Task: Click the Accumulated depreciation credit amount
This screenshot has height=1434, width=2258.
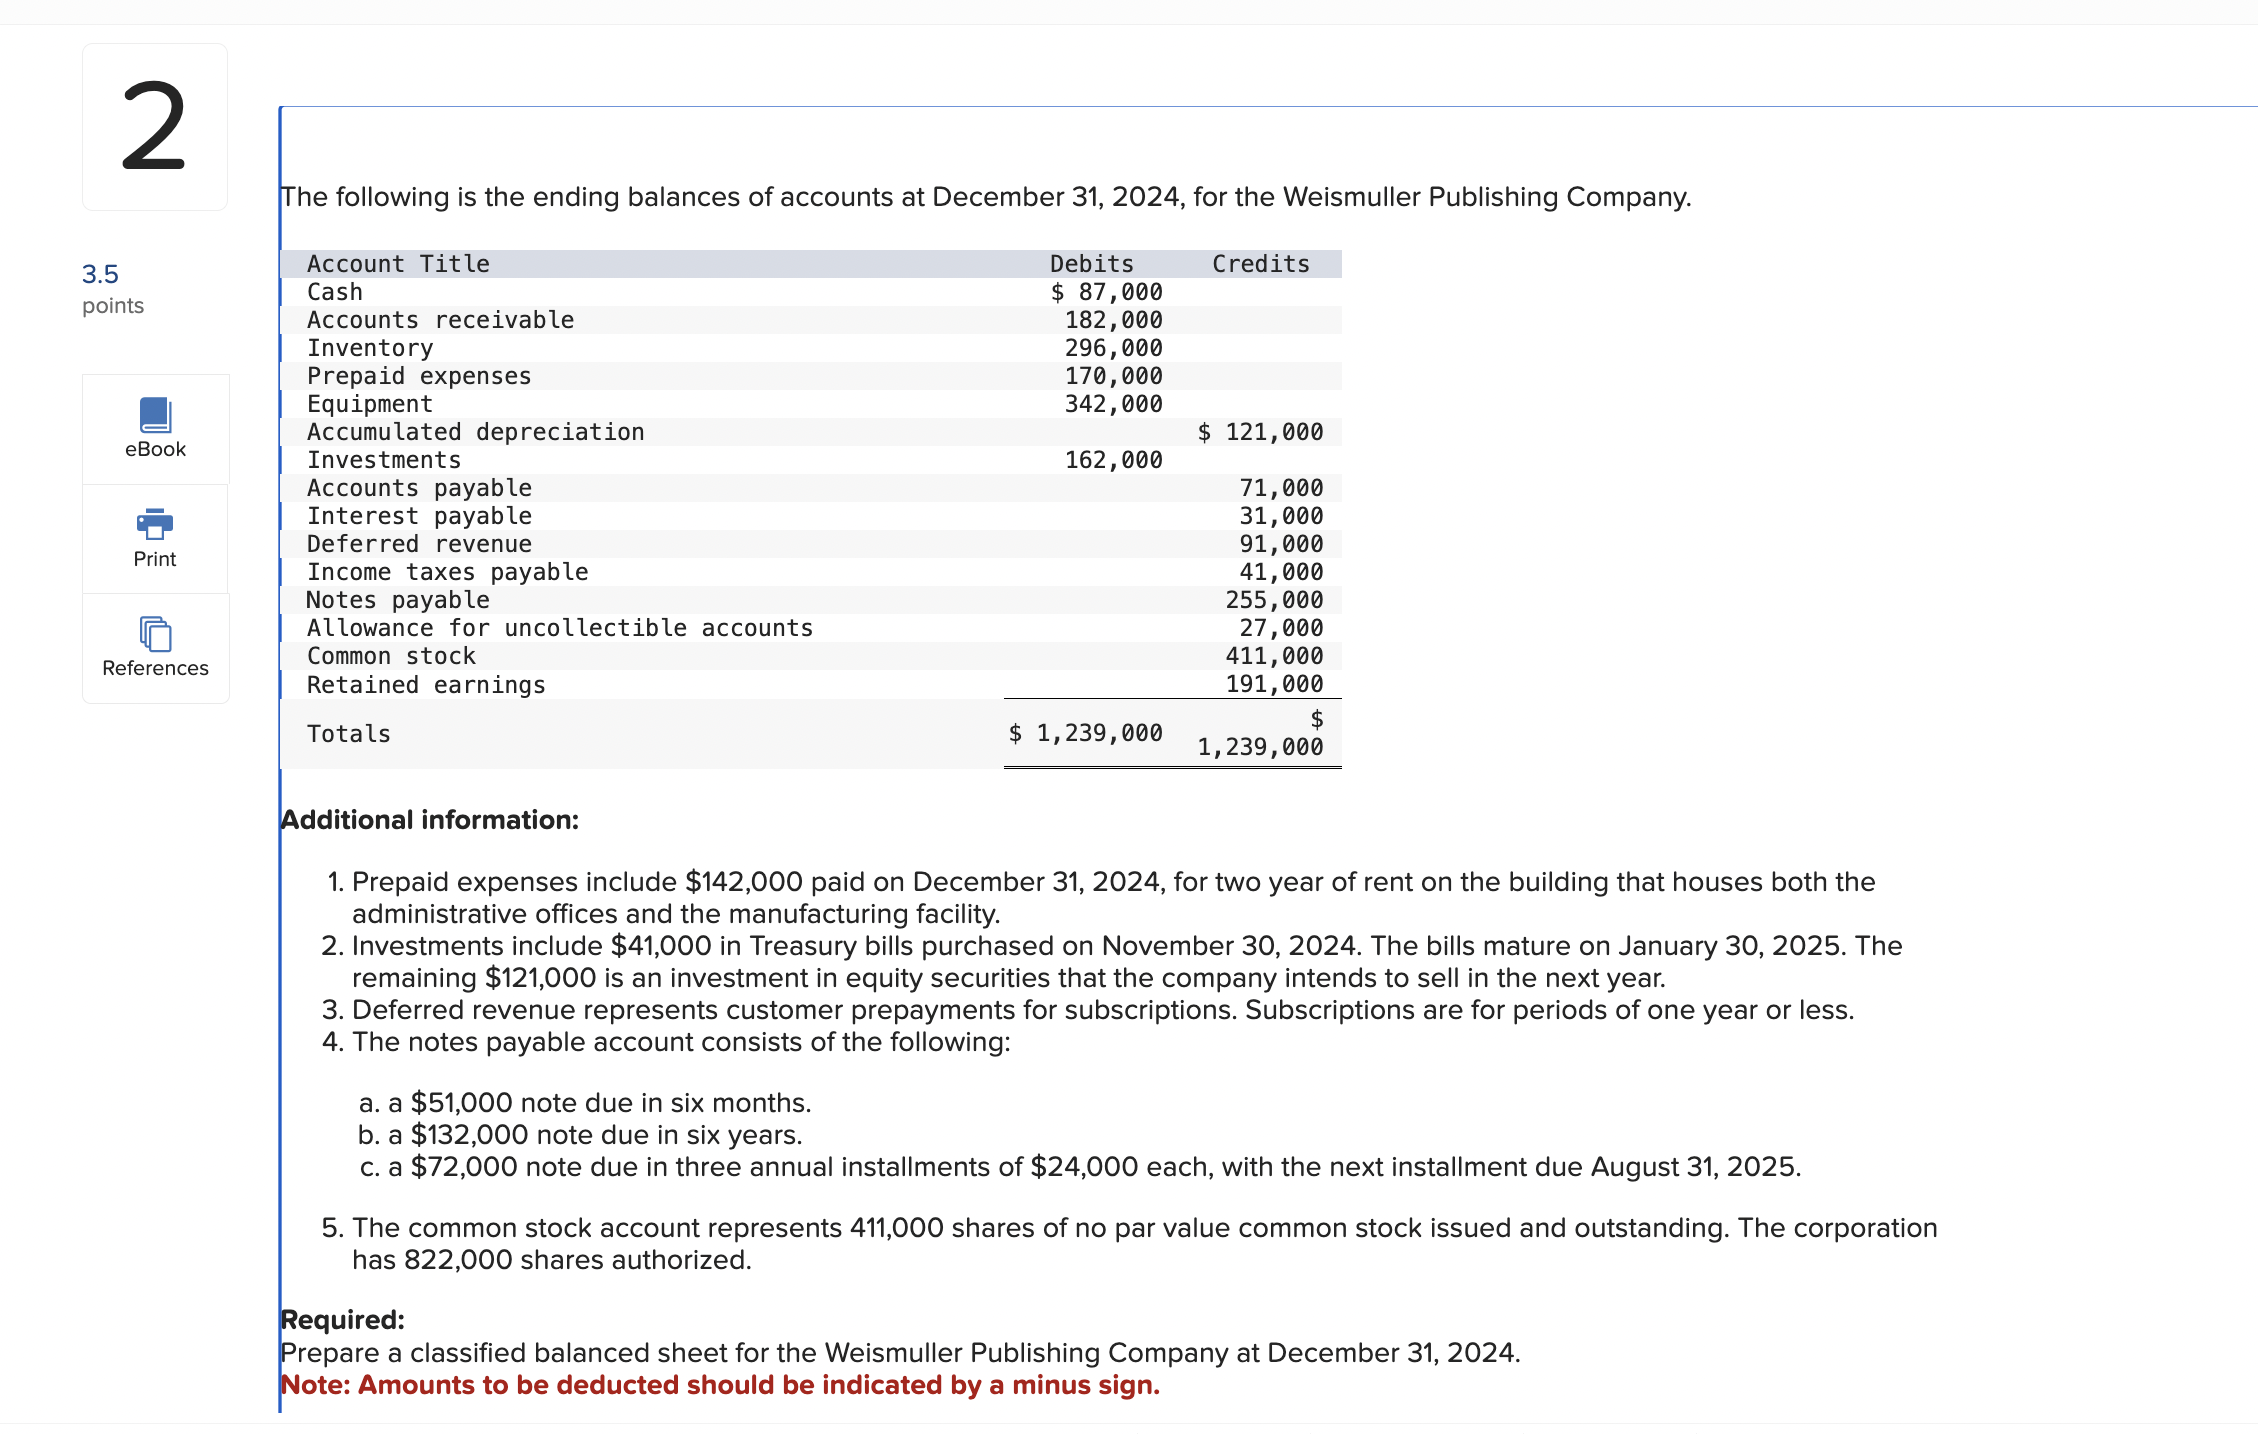Action: (1260, 432)
